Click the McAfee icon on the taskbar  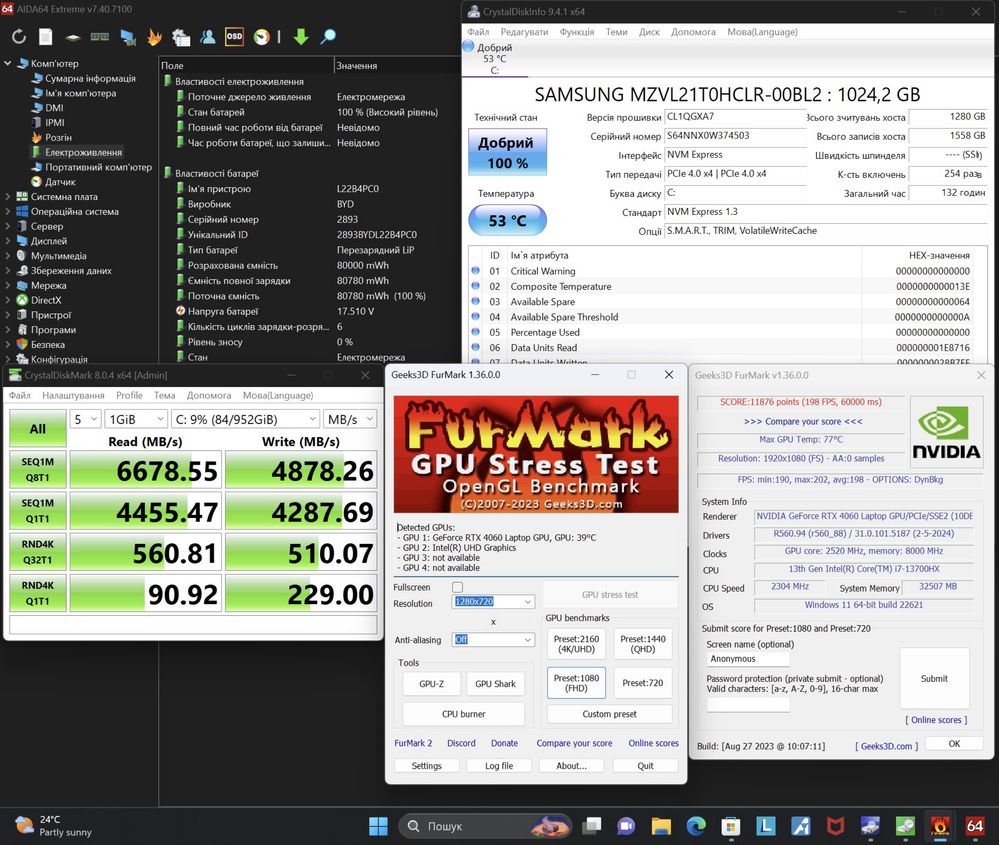(835, 826)
